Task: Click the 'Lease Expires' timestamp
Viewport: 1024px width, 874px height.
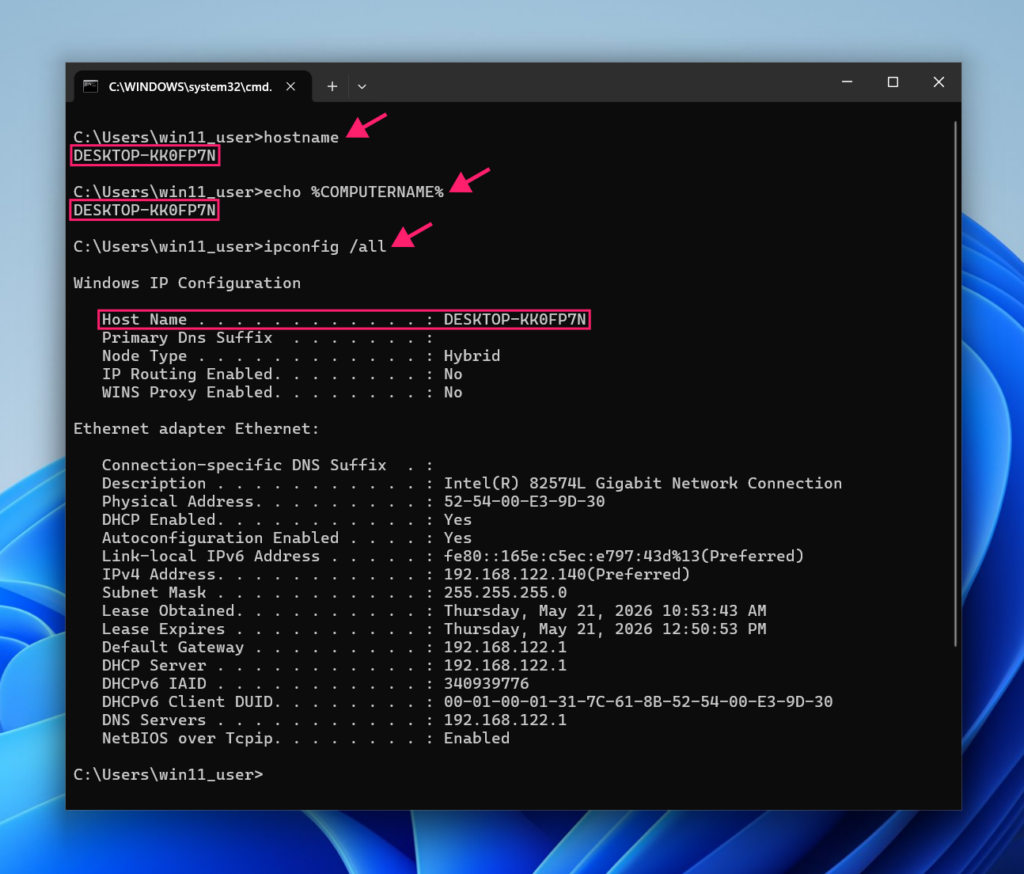Action: tap(605, 629)
